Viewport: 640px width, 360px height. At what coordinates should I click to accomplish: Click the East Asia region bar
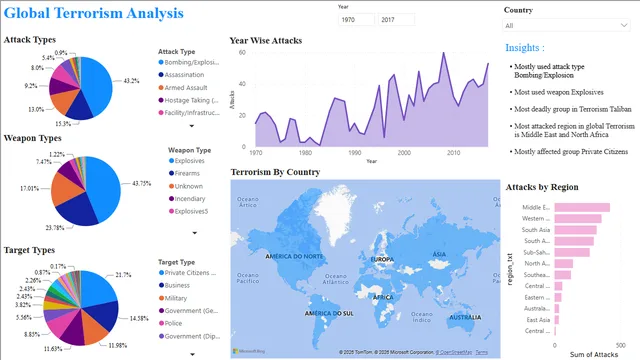pyautogui.click(x=556, y=320)
